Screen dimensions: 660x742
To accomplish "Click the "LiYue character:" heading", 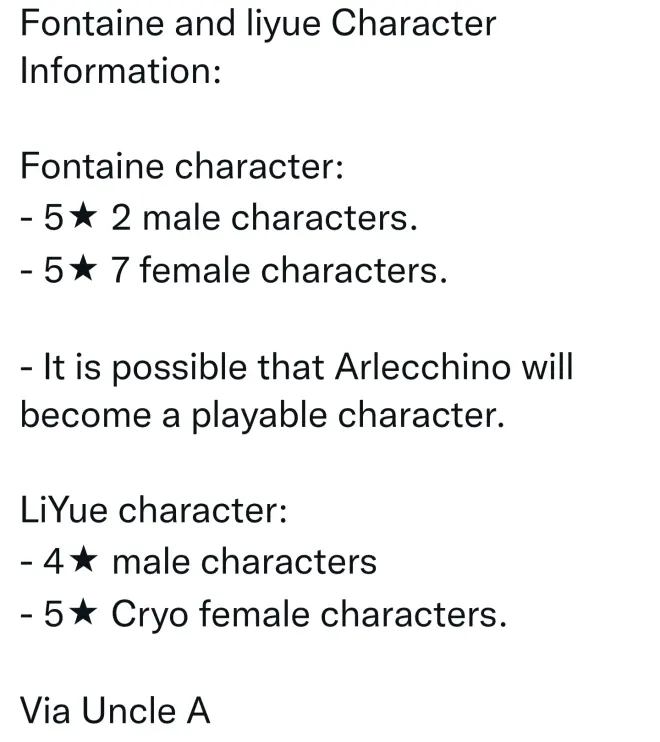I will [154, 510].
